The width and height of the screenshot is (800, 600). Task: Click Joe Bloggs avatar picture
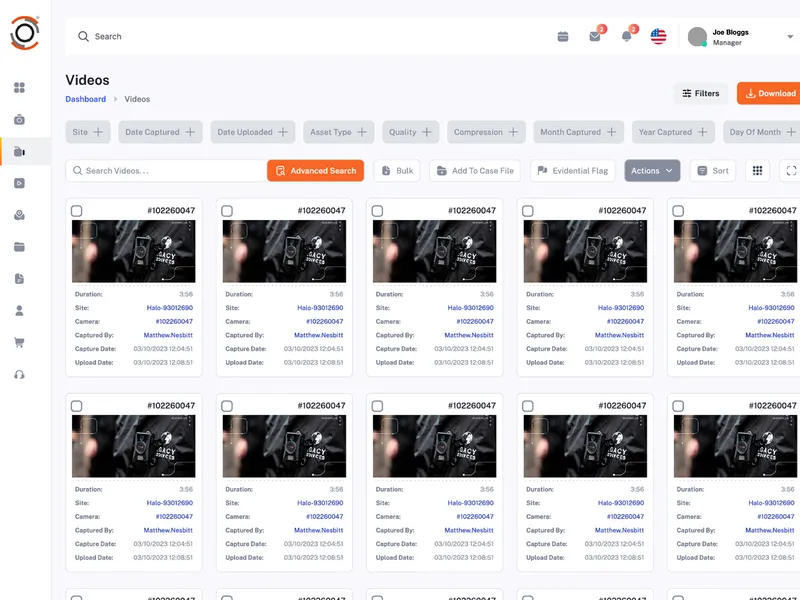(x=697, y=37)
